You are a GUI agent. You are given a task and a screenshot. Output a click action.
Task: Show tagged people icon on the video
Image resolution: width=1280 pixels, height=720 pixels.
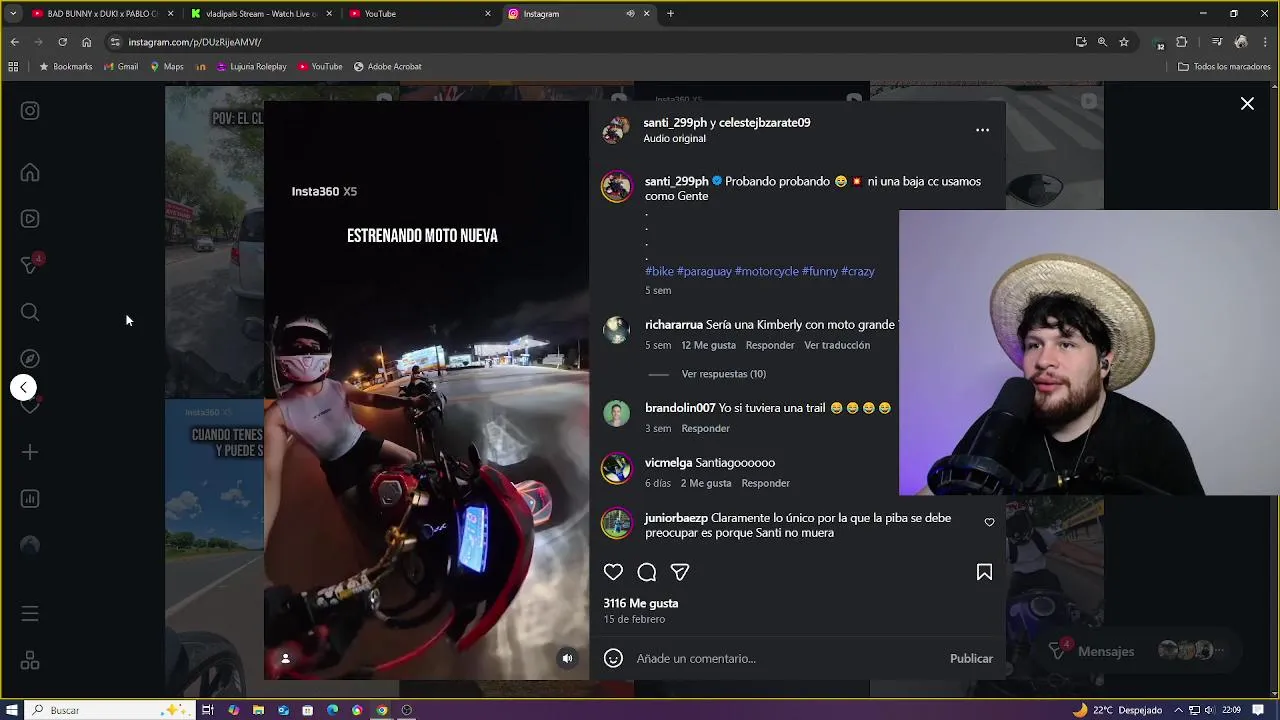(x=285, y=658)
